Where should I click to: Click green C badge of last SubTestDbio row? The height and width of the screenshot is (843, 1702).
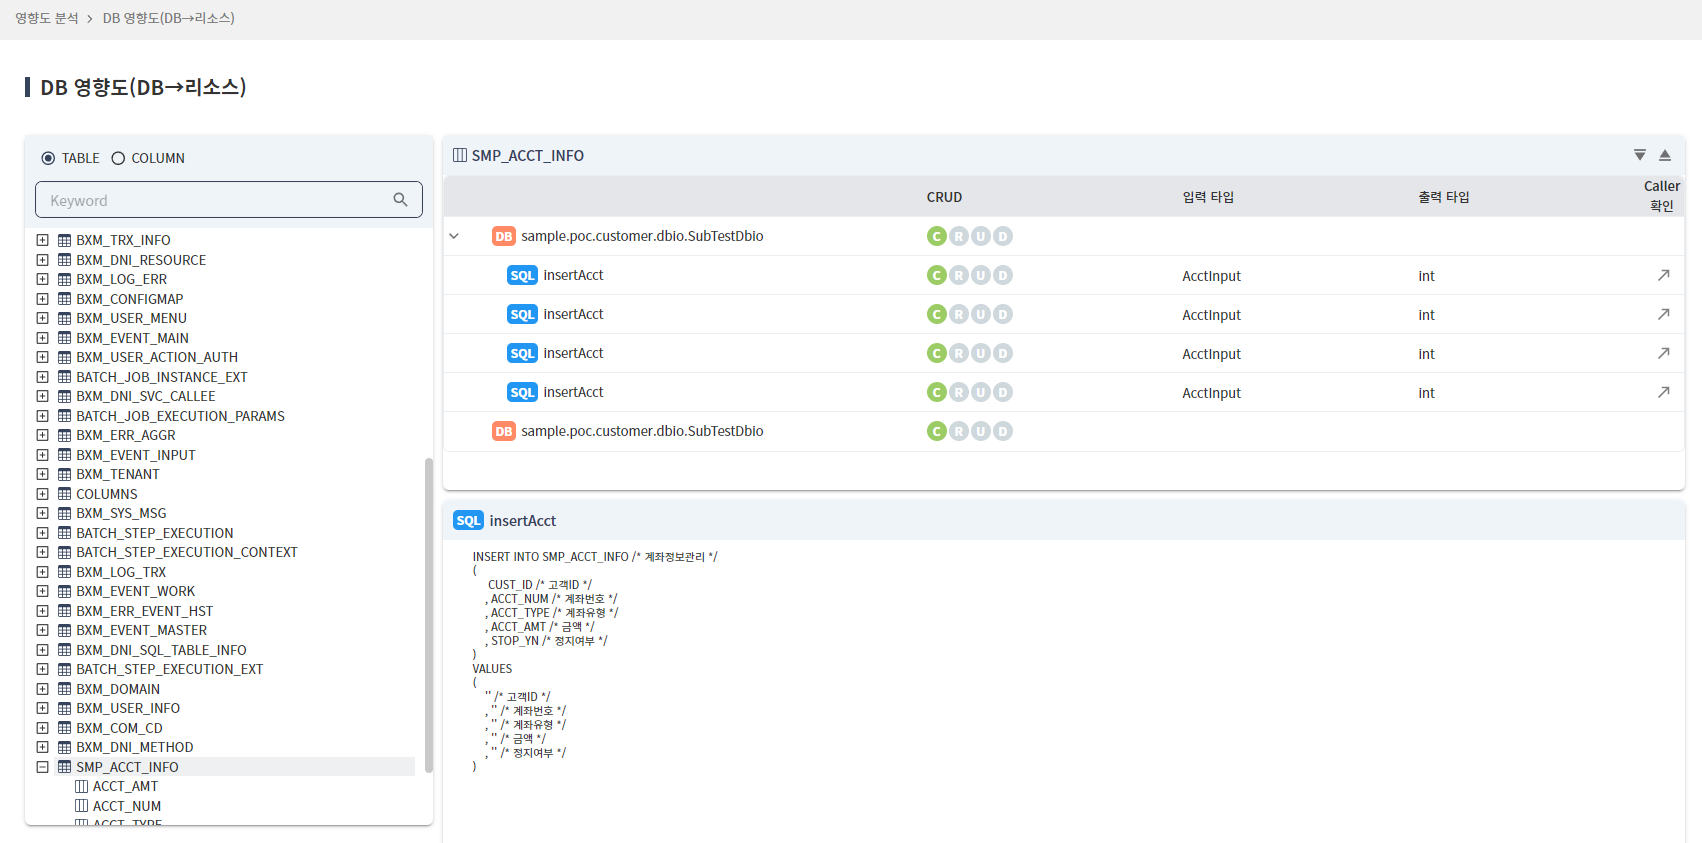pos(937,431)
